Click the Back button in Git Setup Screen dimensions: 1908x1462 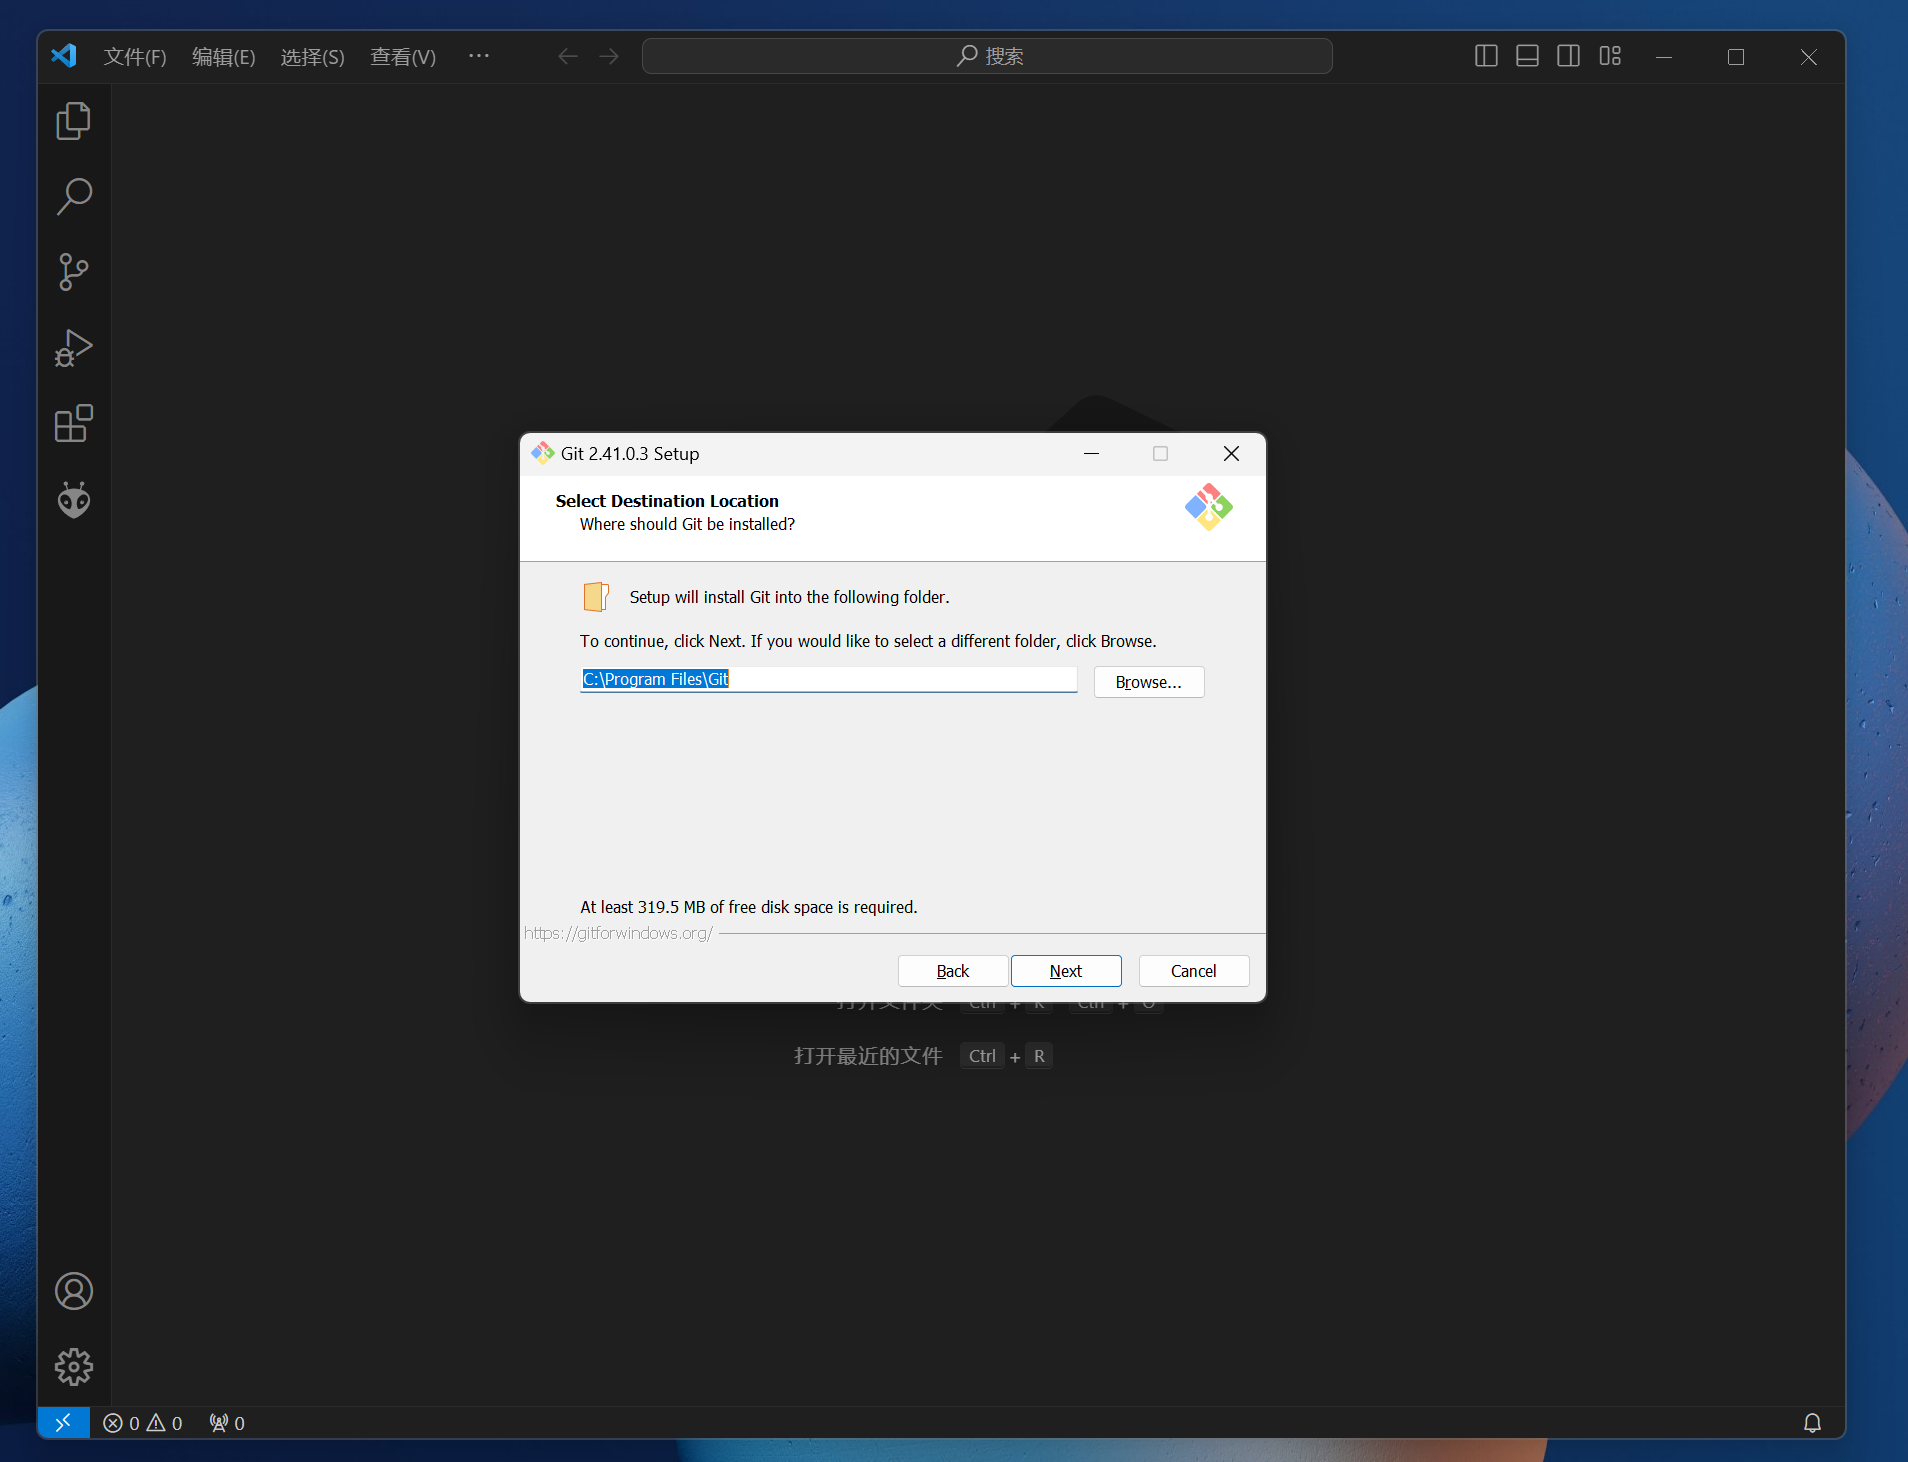(952, 971)
